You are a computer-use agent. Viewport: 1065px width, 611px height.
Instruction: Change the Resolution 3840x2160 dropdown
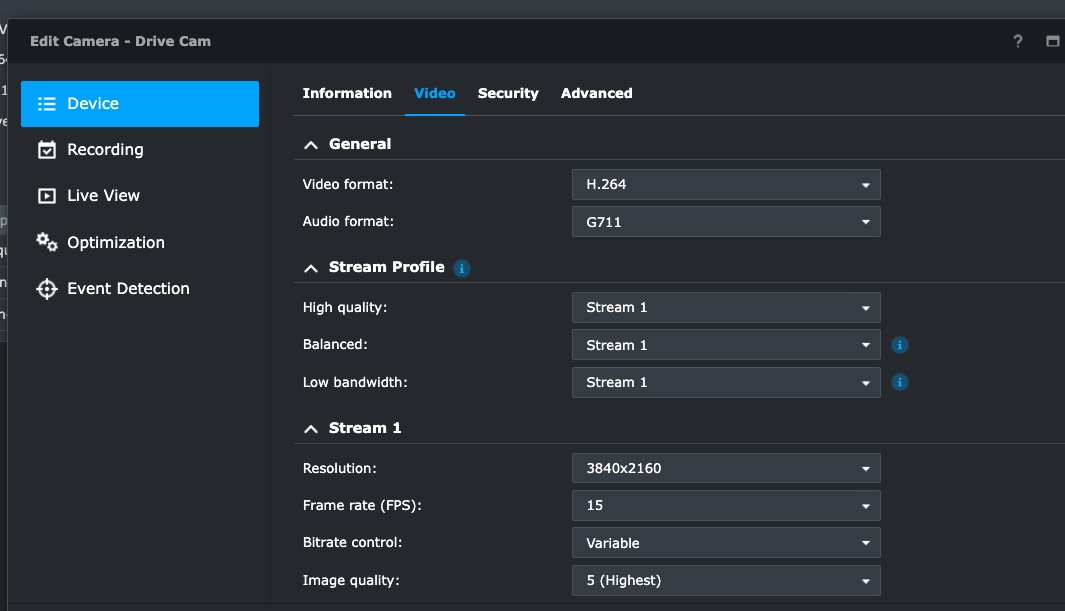pyautogui.click(x=726, y=468)
